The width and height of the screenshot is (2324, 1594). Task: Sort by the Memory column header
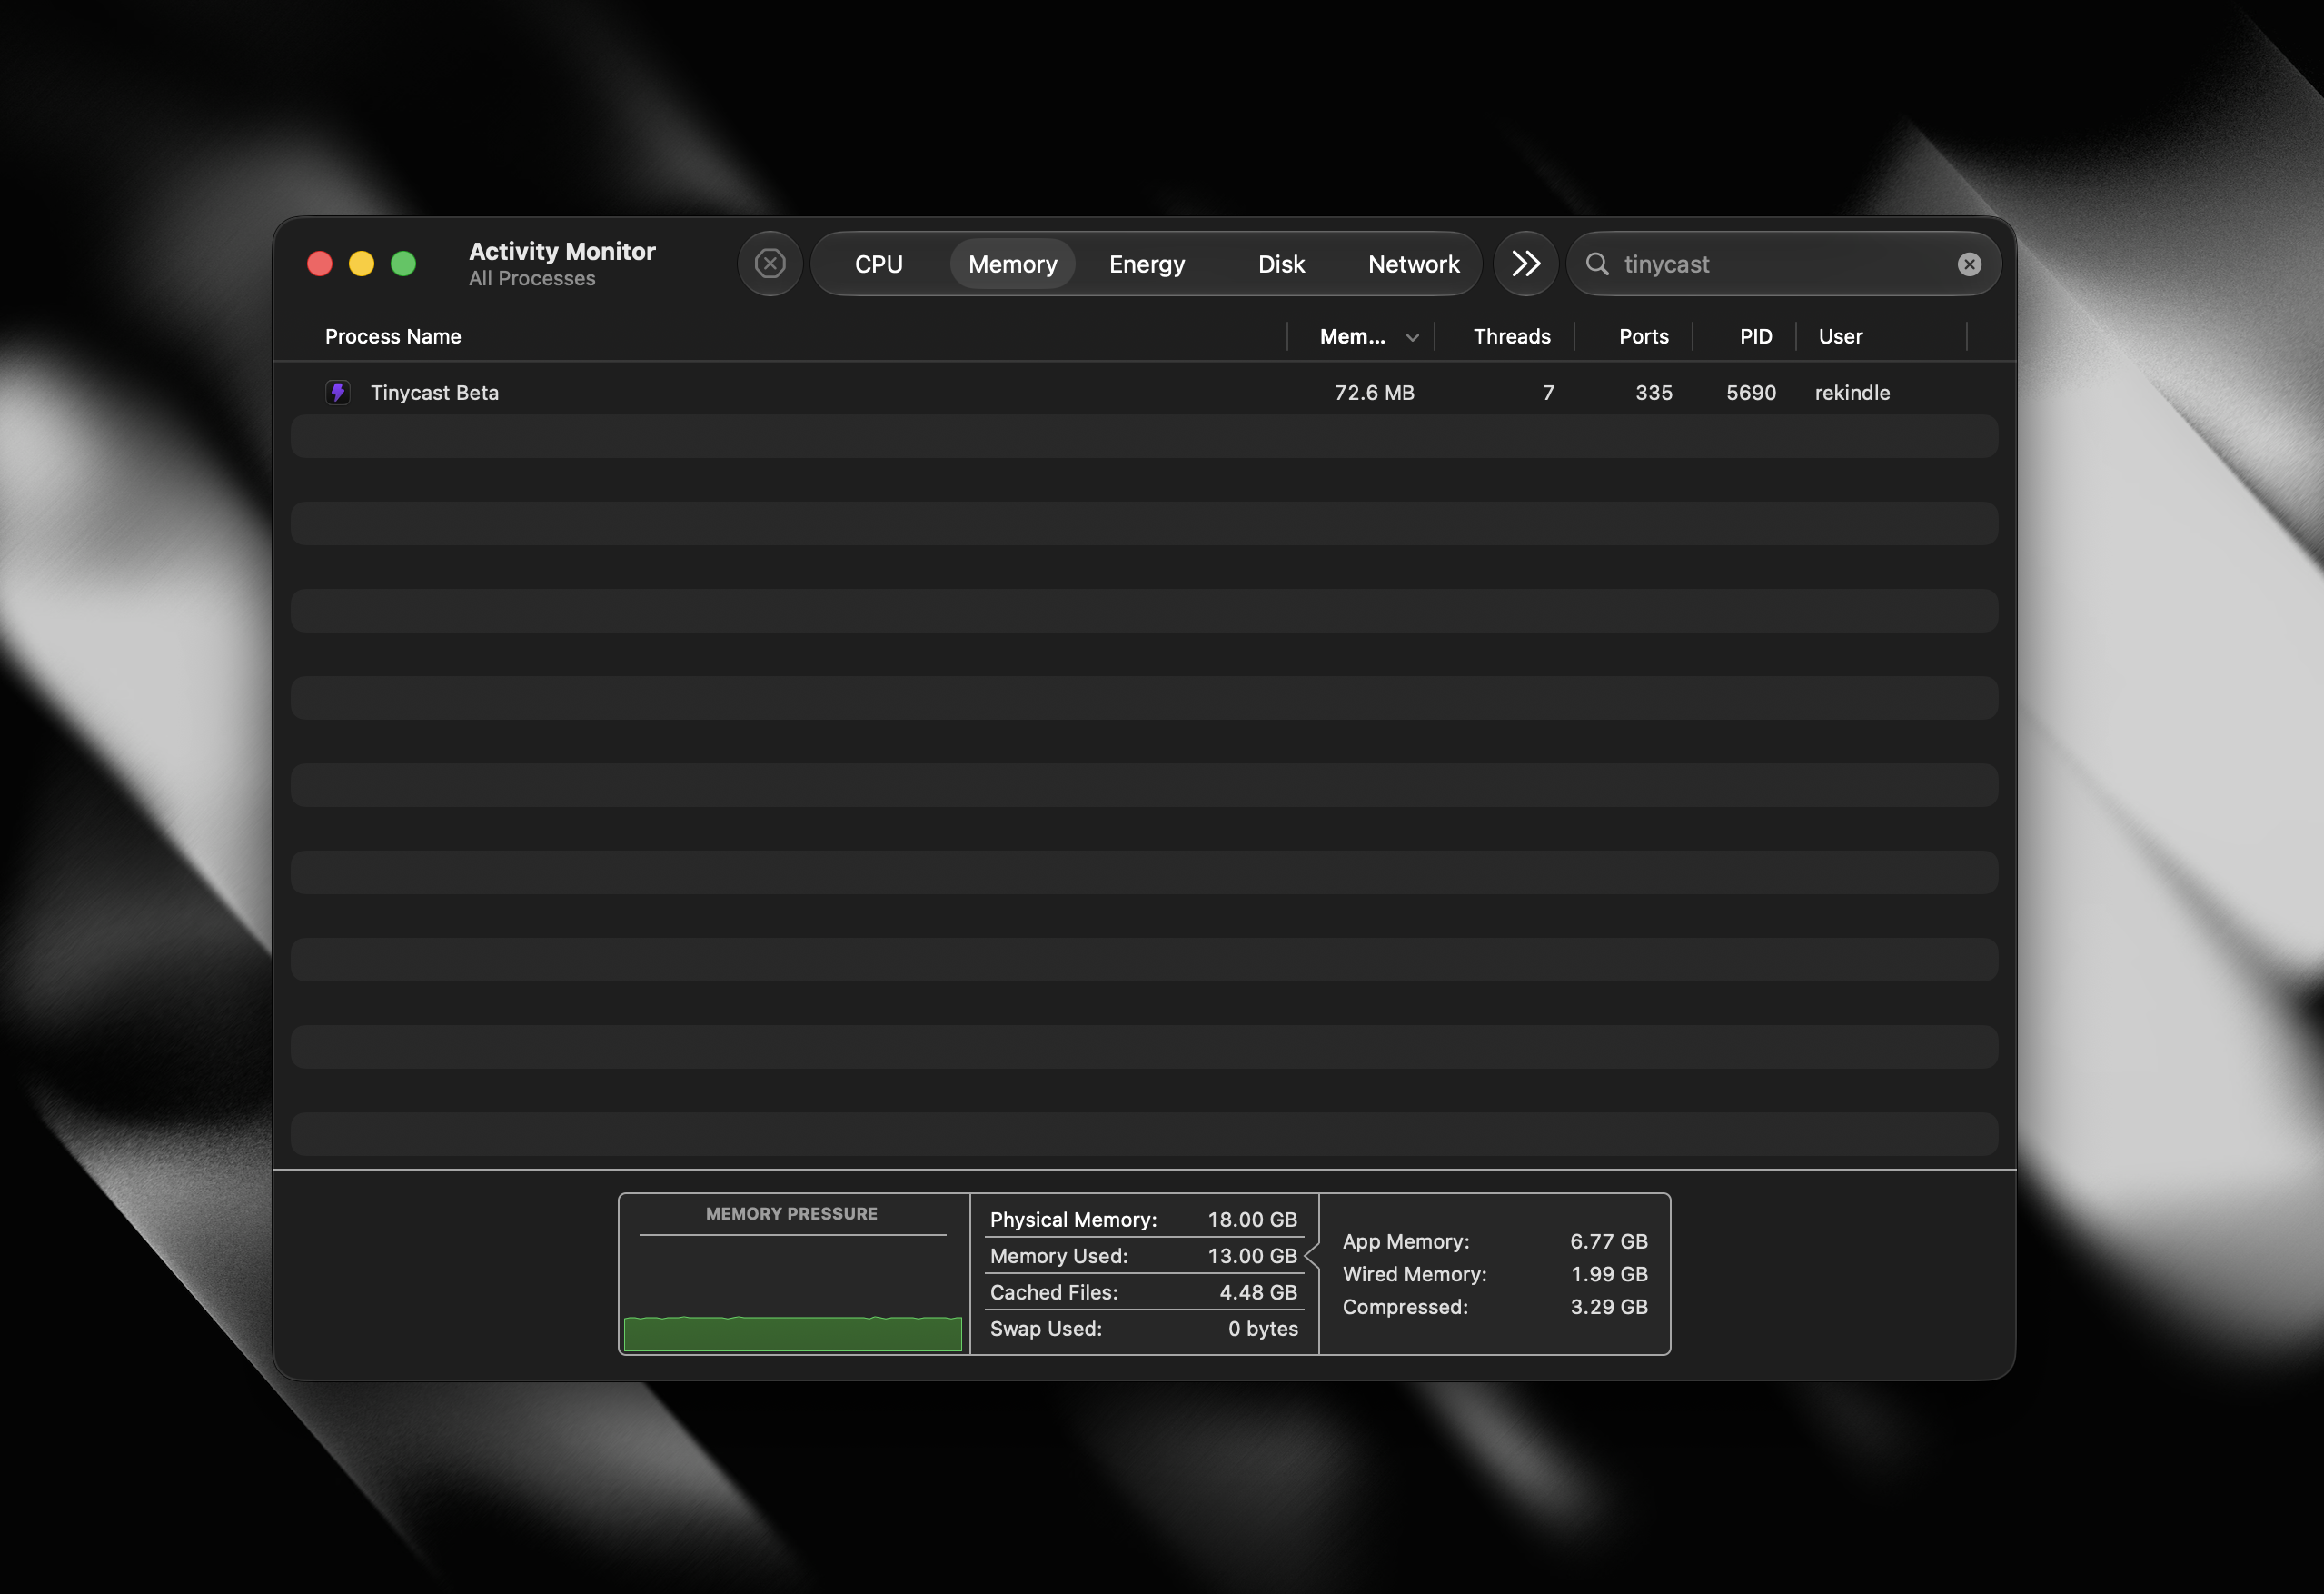point(1352,336)
